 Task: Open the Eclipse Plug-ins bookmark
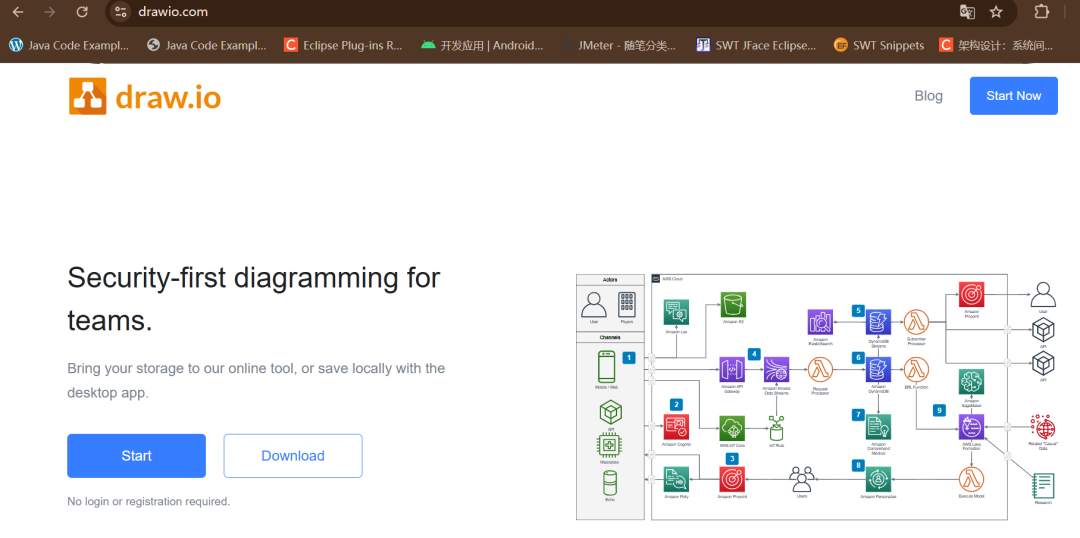click(x=343, y=45)
